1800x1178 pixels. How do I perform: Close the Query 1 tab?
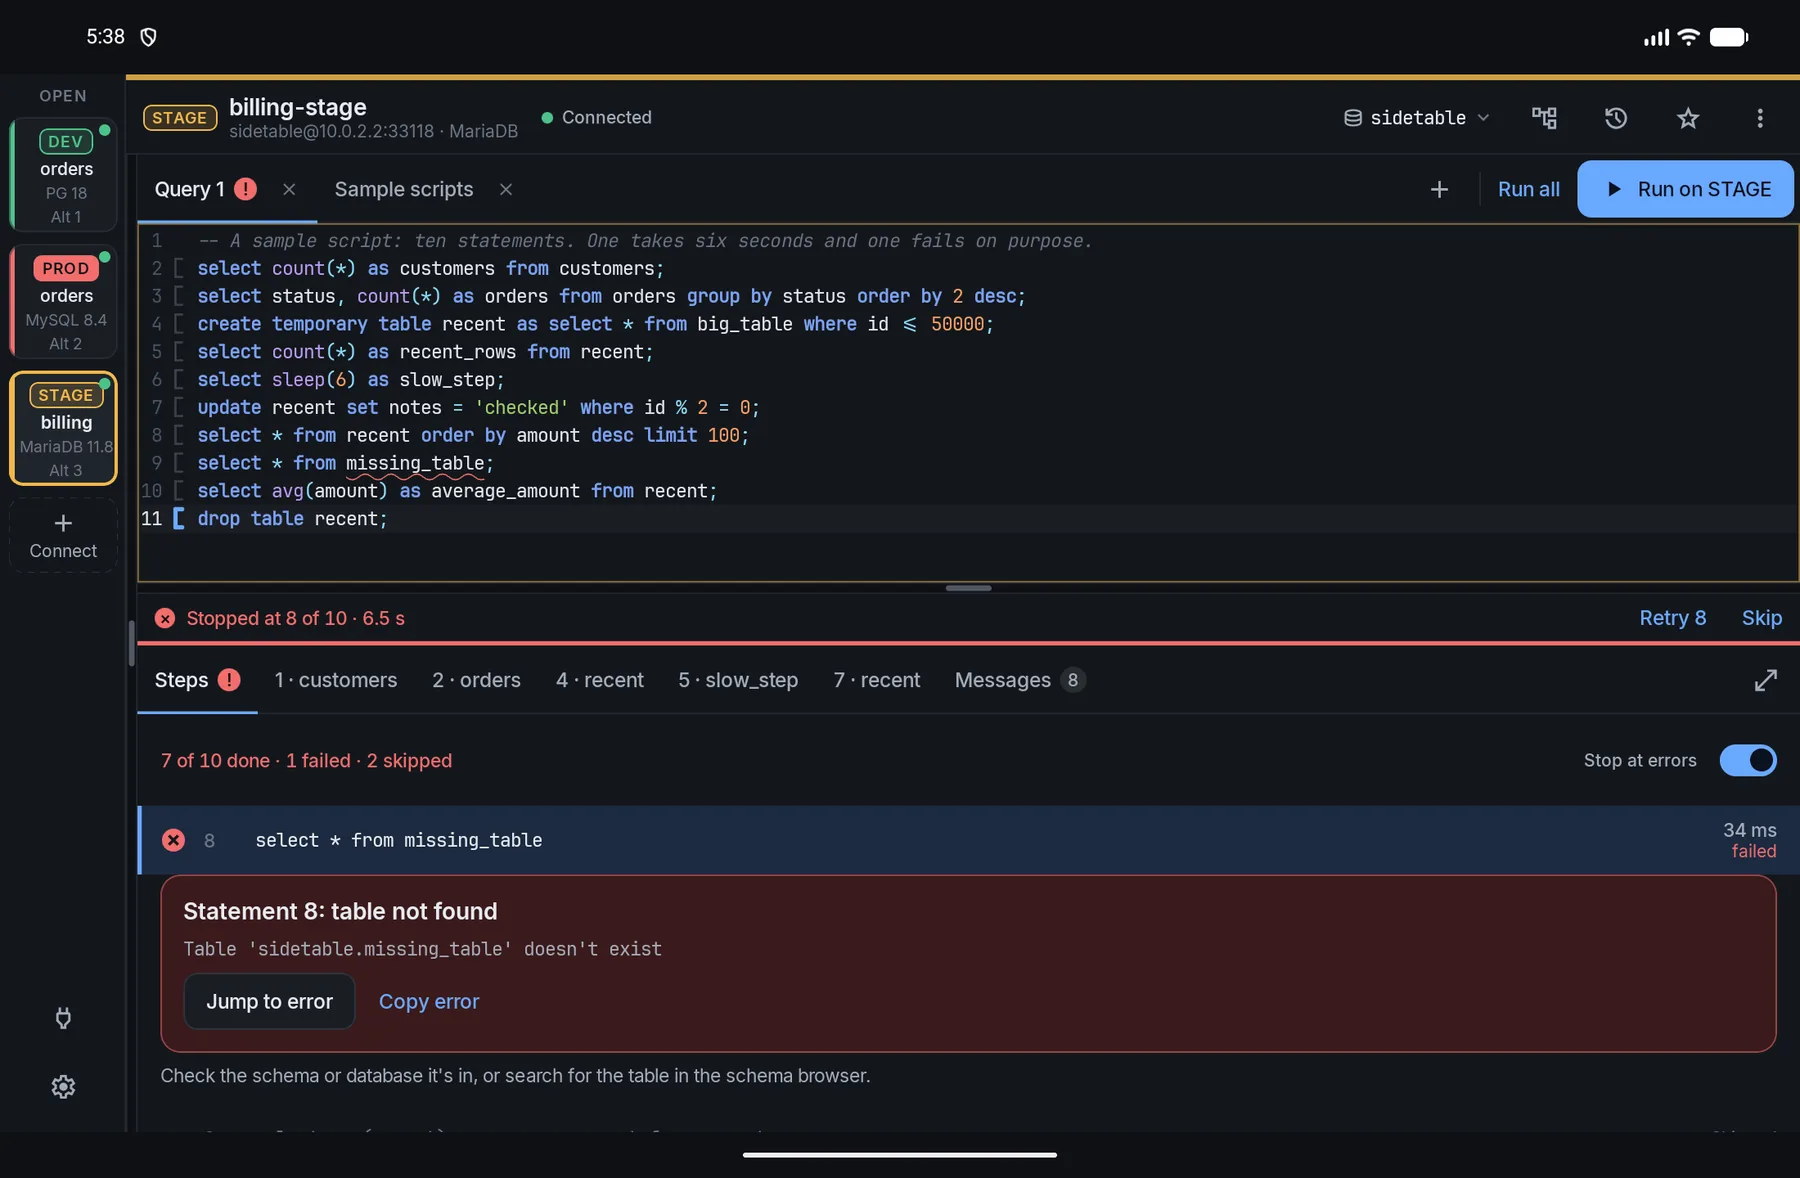[289, 189]
